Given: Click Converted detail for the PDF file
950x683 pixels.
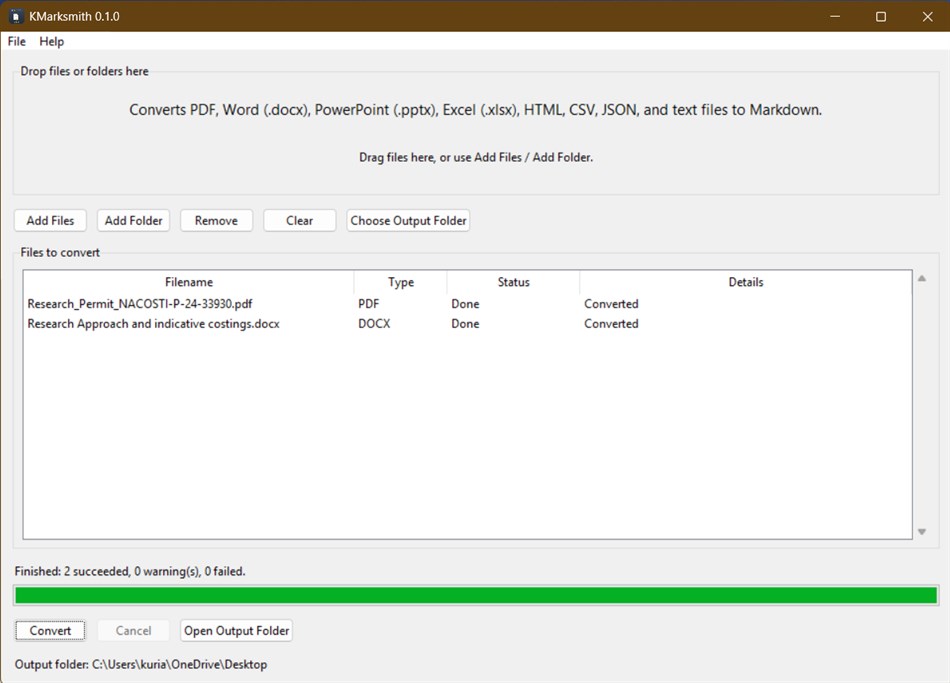Looking at the screenshot, I should 611,304.
